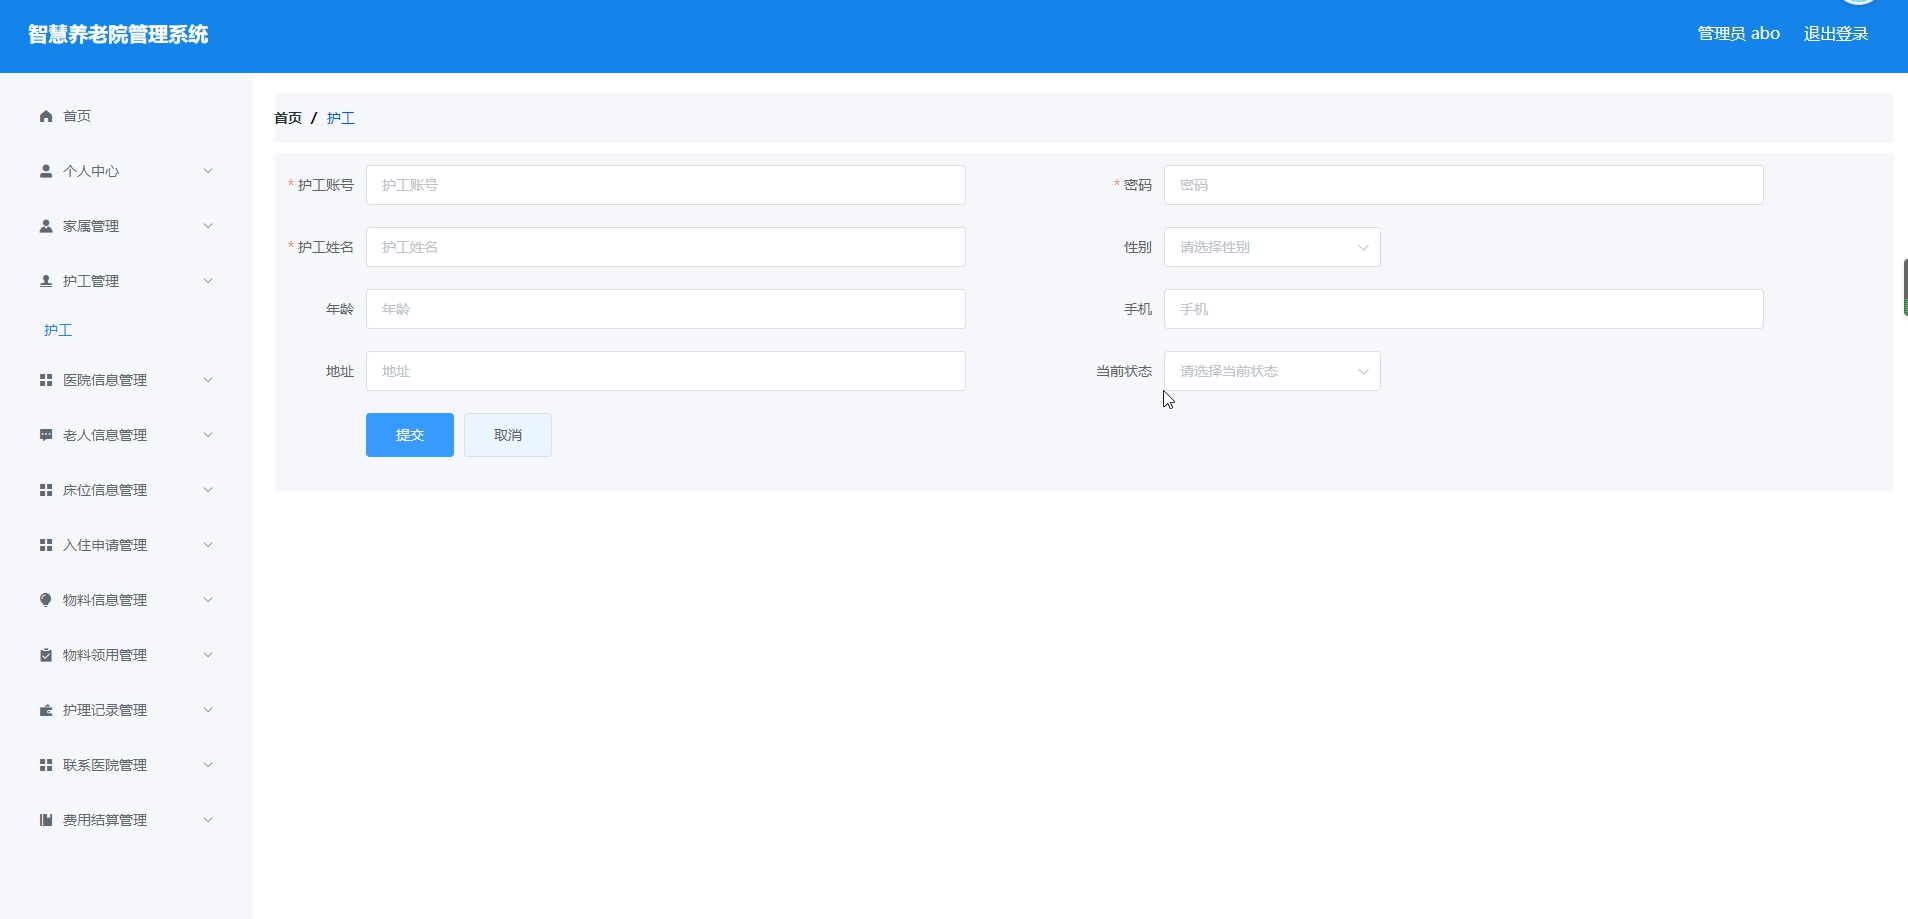This screenshot has height=919, width=1908.
Task: Focus the 护工账号 input field
Action: tap(666, 185)
